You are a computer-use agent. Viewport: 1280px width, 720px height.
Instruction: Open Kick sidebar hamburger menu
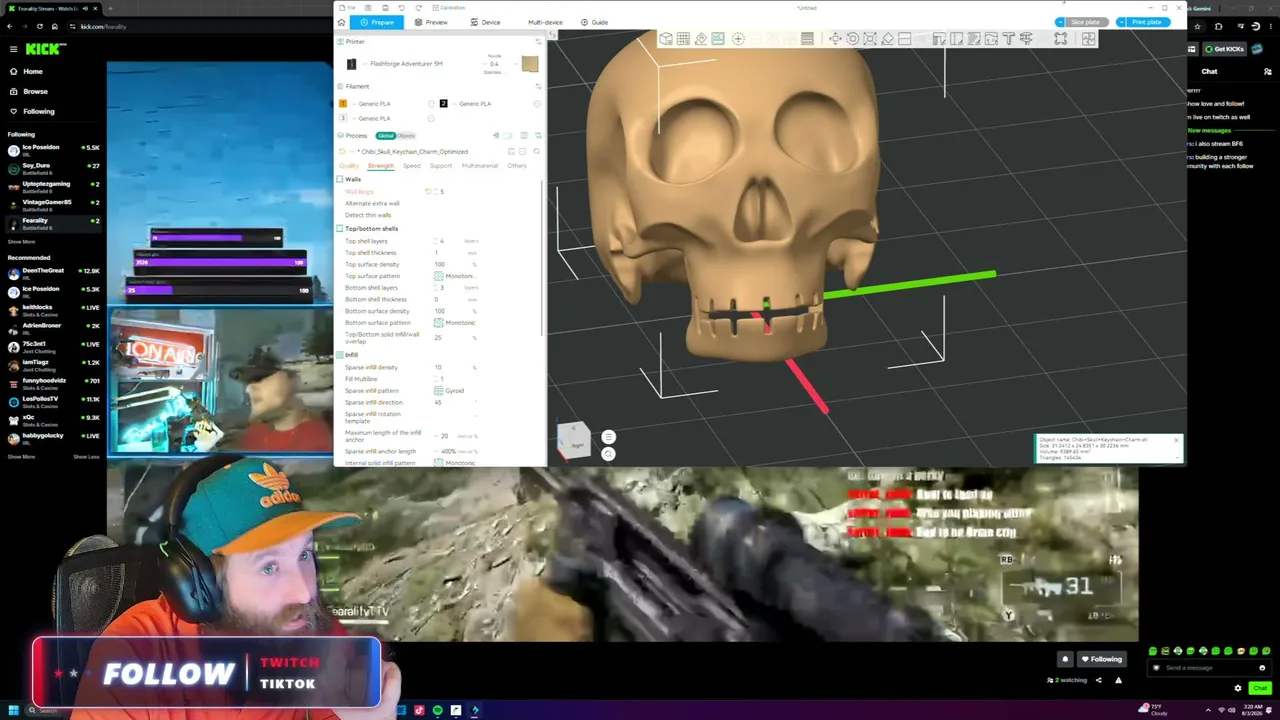point(14,49)
